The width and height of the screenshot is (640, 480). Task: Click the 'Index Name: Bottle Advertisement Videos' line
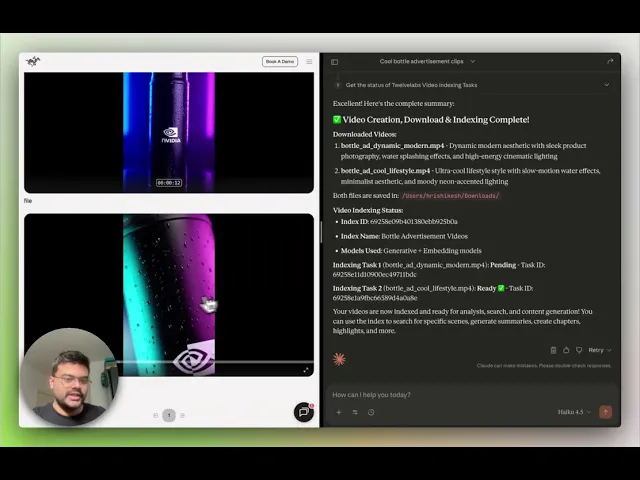pos(404,236)
